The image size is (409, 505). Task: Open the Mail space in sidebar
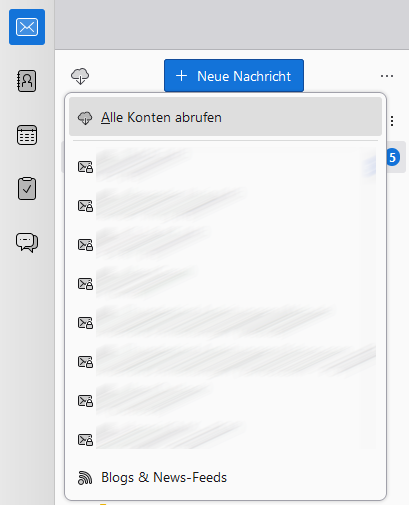click(x=27, y=27)
